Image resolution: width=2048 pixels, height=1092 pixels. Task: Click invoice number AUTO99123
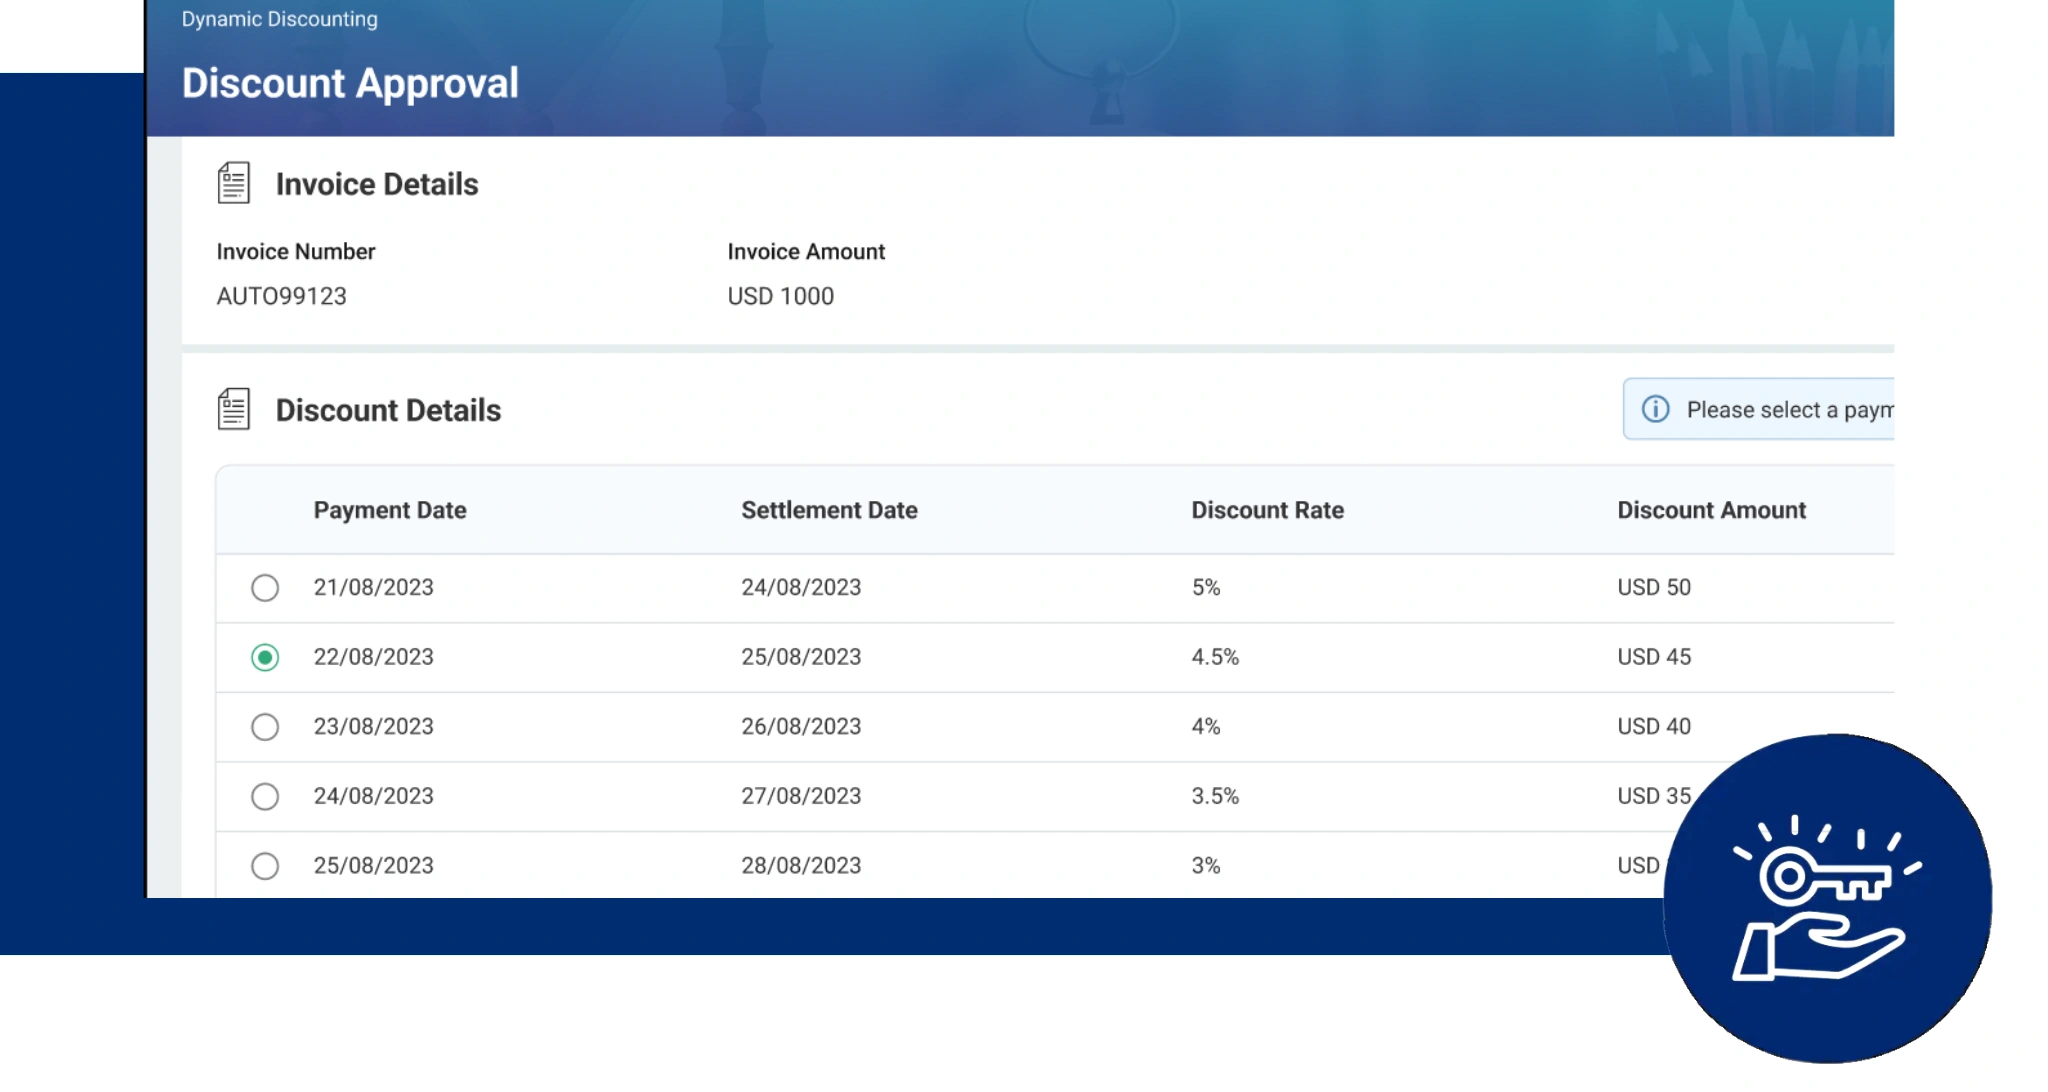click(281, 296)
